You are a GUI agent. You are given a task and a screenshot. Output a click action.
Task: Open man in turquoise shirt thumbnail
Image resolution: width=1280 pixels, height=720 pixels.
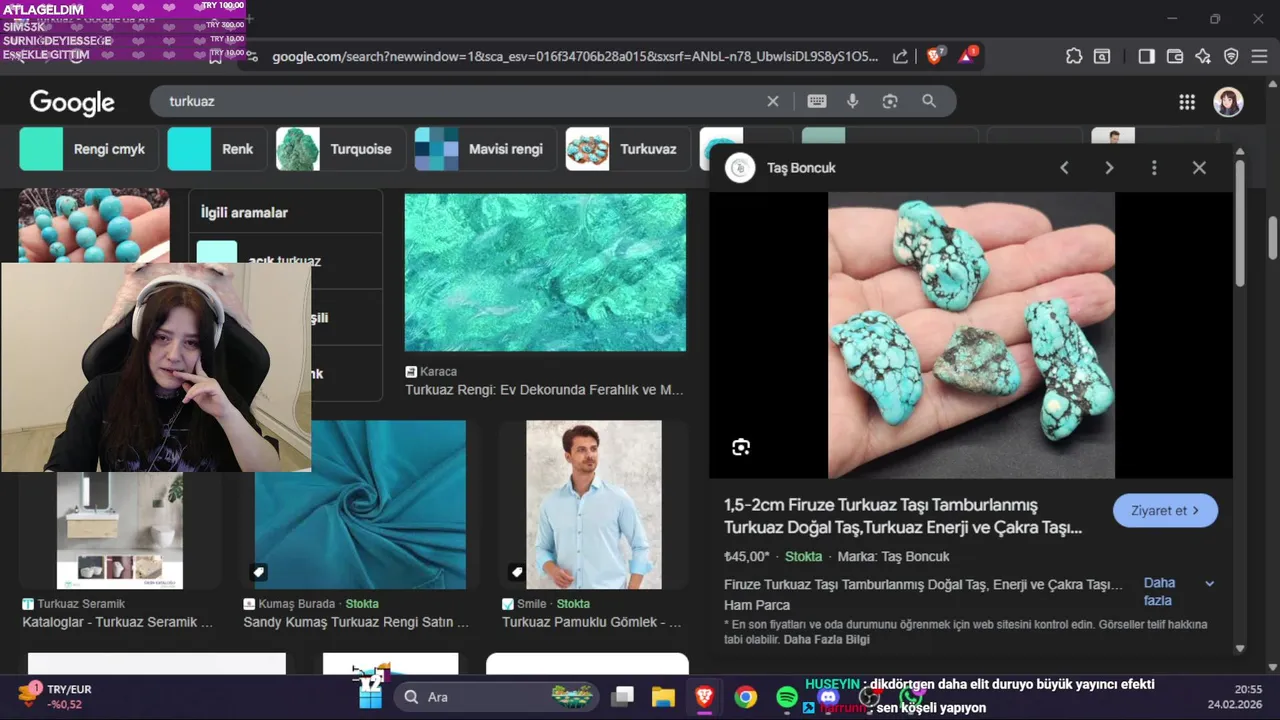pyautogui.click(x=594, y=504)
